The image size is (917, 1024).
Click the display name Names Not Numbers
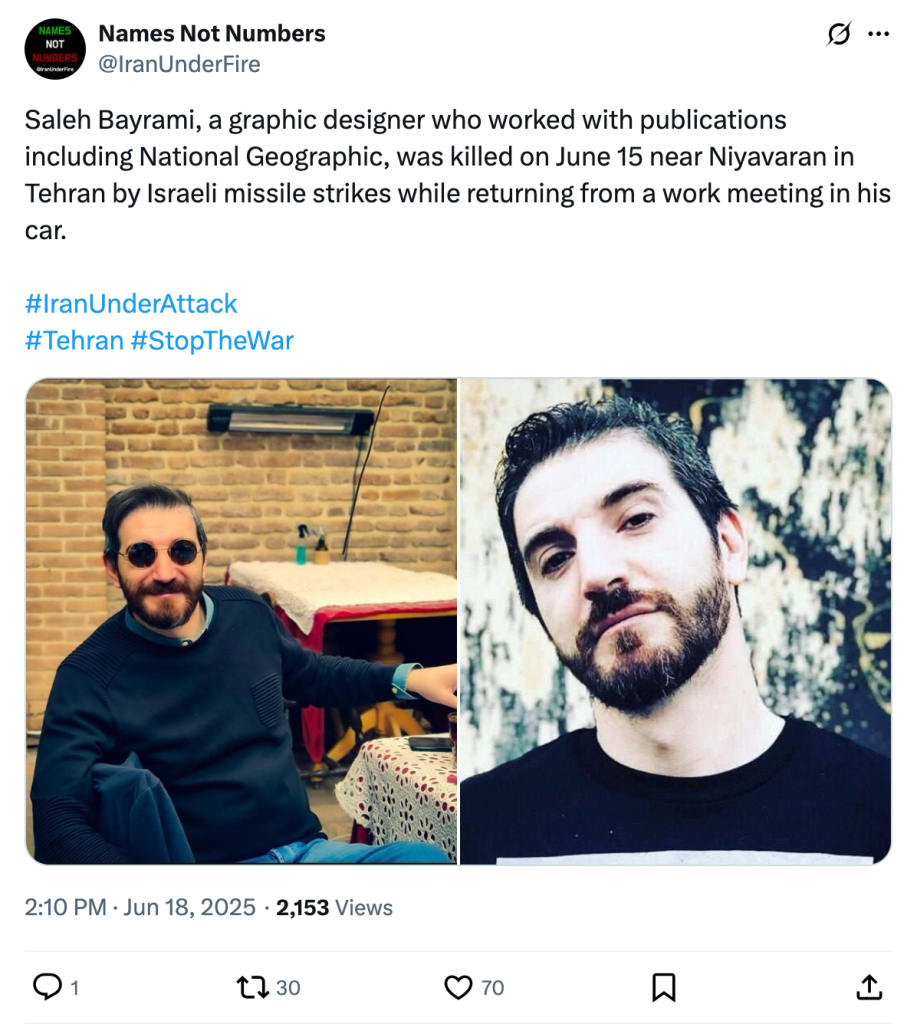[x=211, y=33]
